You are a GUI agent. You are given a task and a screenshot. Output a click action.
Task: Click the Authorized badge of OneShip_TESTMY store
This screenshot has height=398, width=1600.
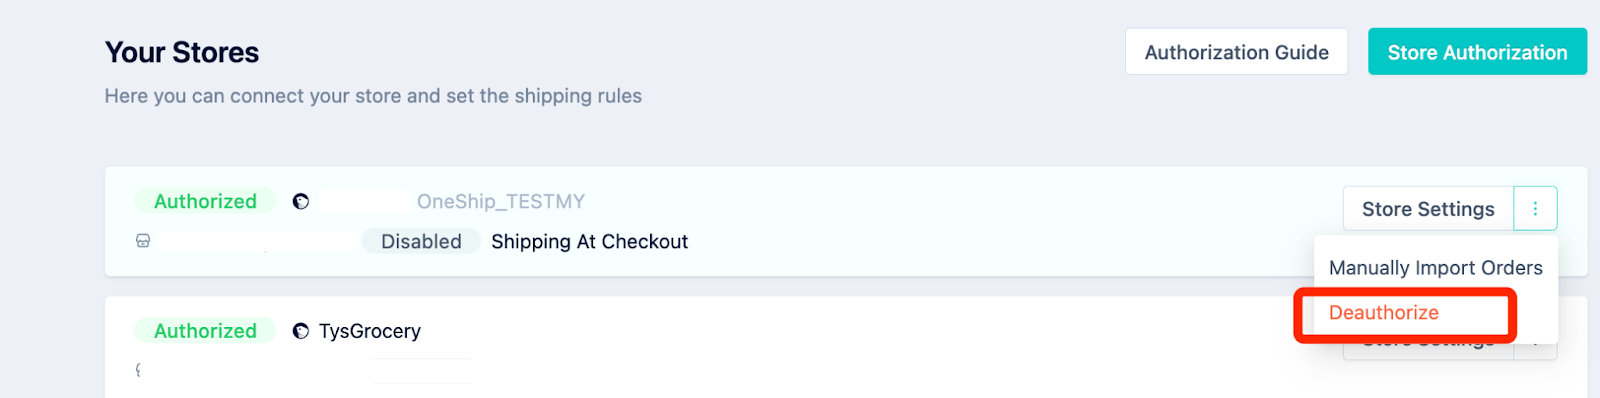point(205,202)
